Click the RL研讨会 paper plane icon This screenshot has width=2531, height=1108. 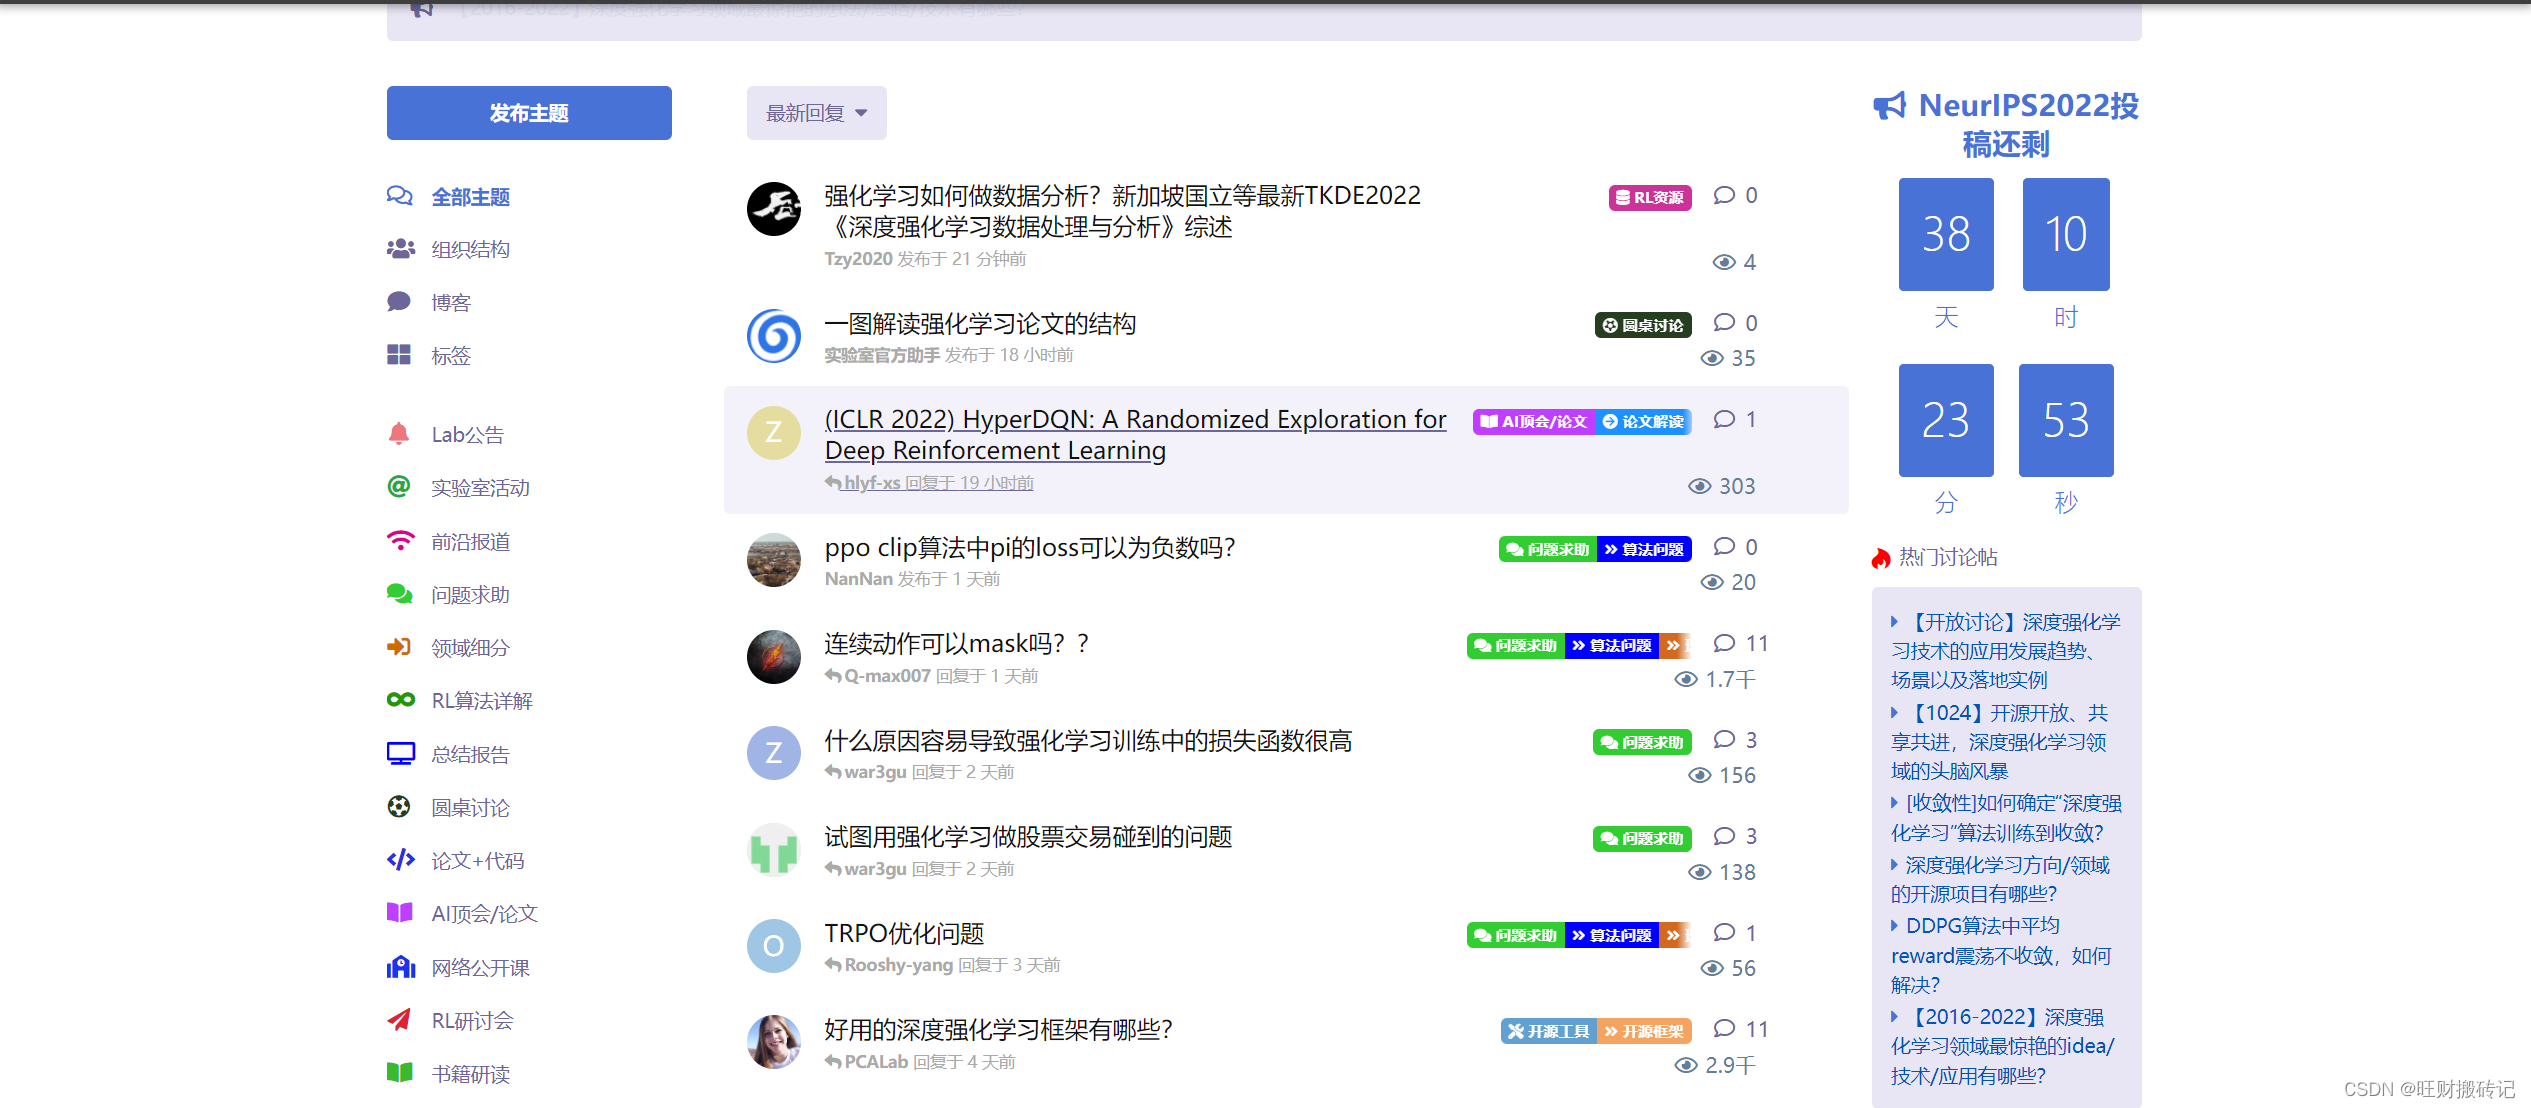click(x=400, y=1020)
